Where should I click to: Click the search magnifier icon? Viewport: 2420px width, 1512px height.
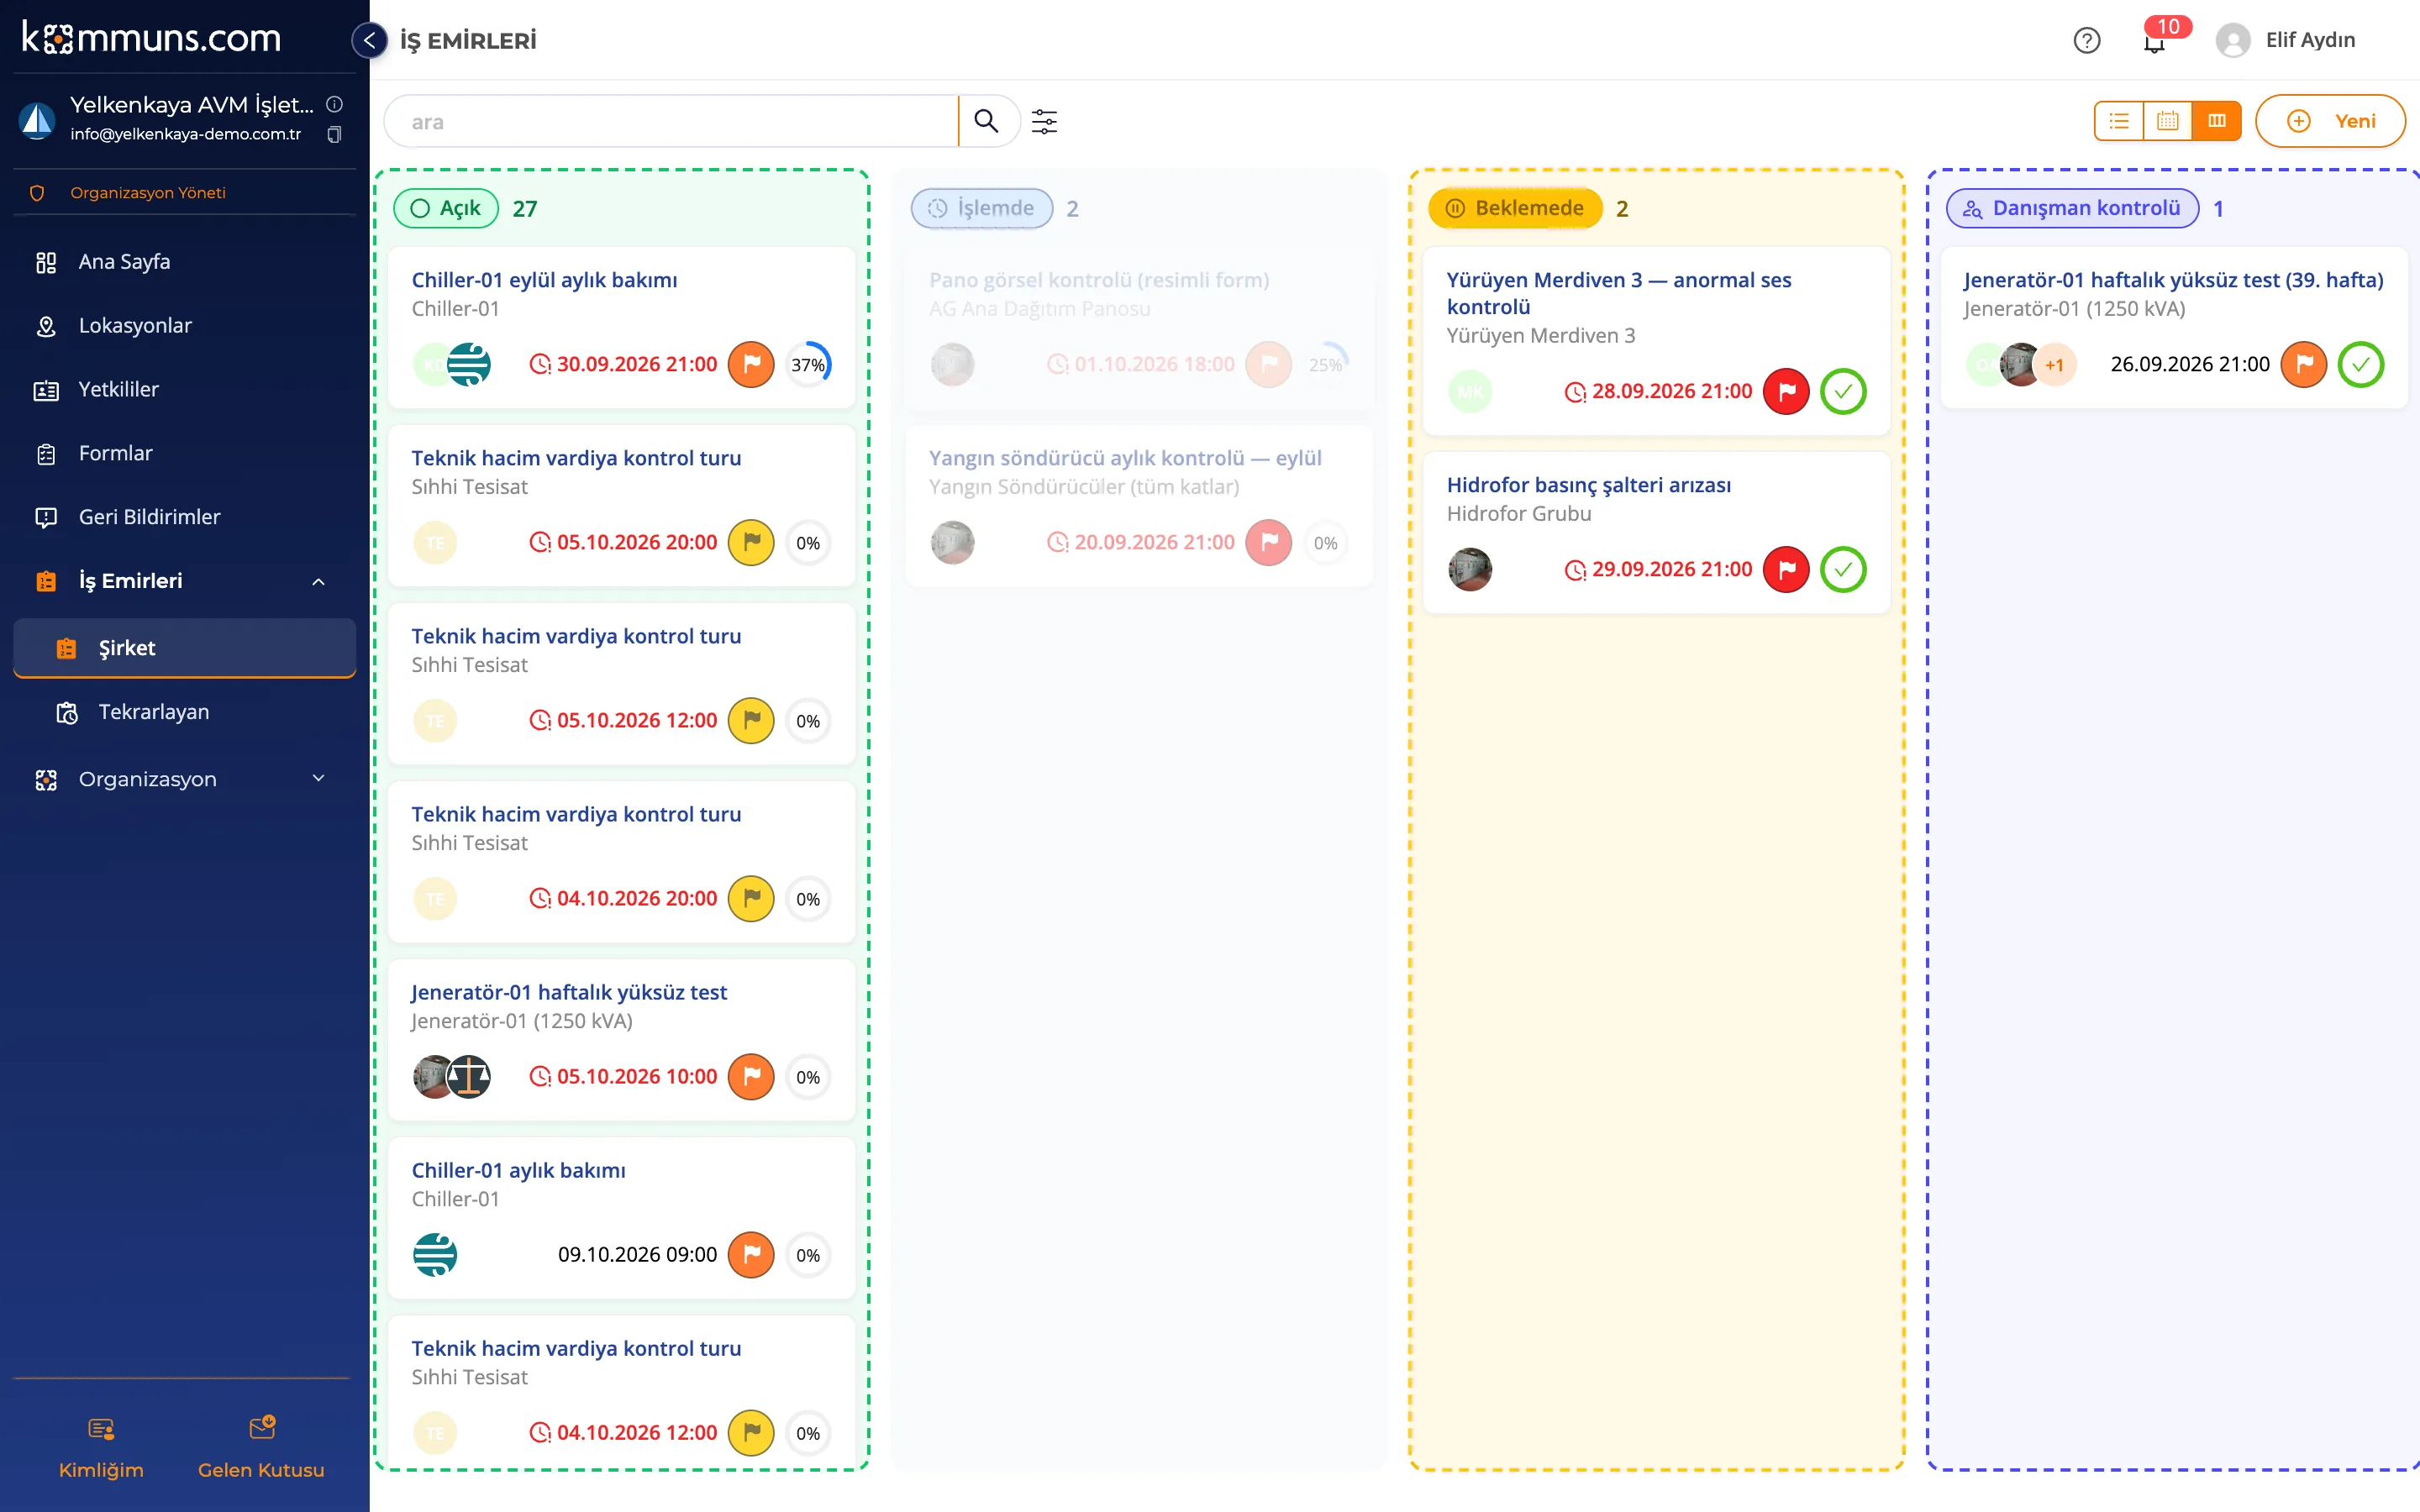(986, 121)
